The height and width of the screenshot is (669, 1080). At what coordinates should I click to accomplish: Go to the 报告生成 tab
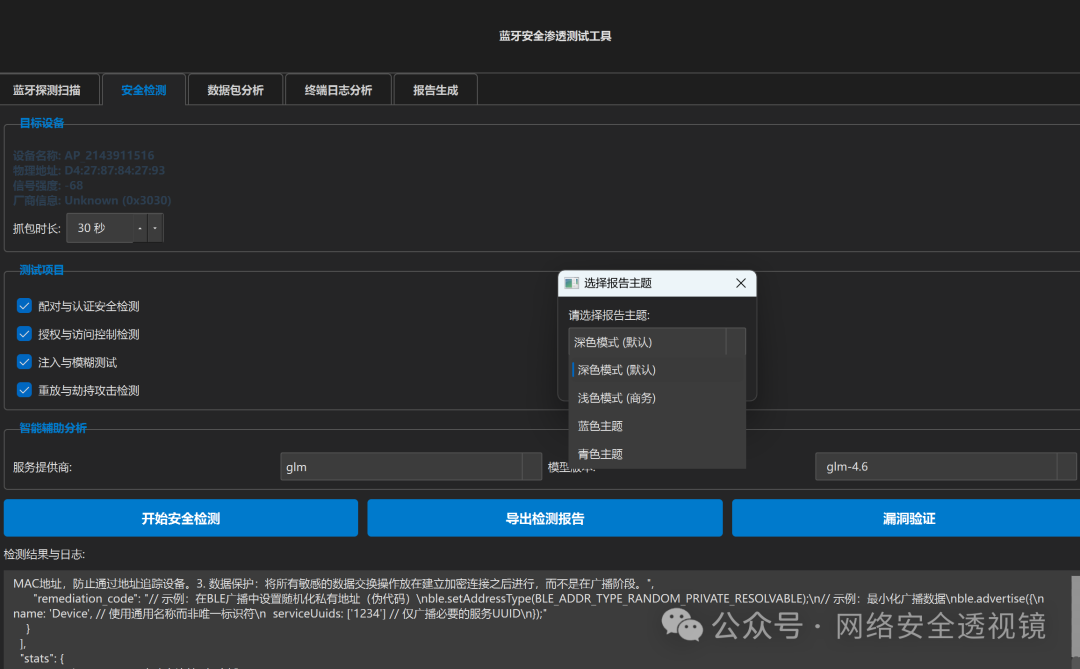click(435, 90)
